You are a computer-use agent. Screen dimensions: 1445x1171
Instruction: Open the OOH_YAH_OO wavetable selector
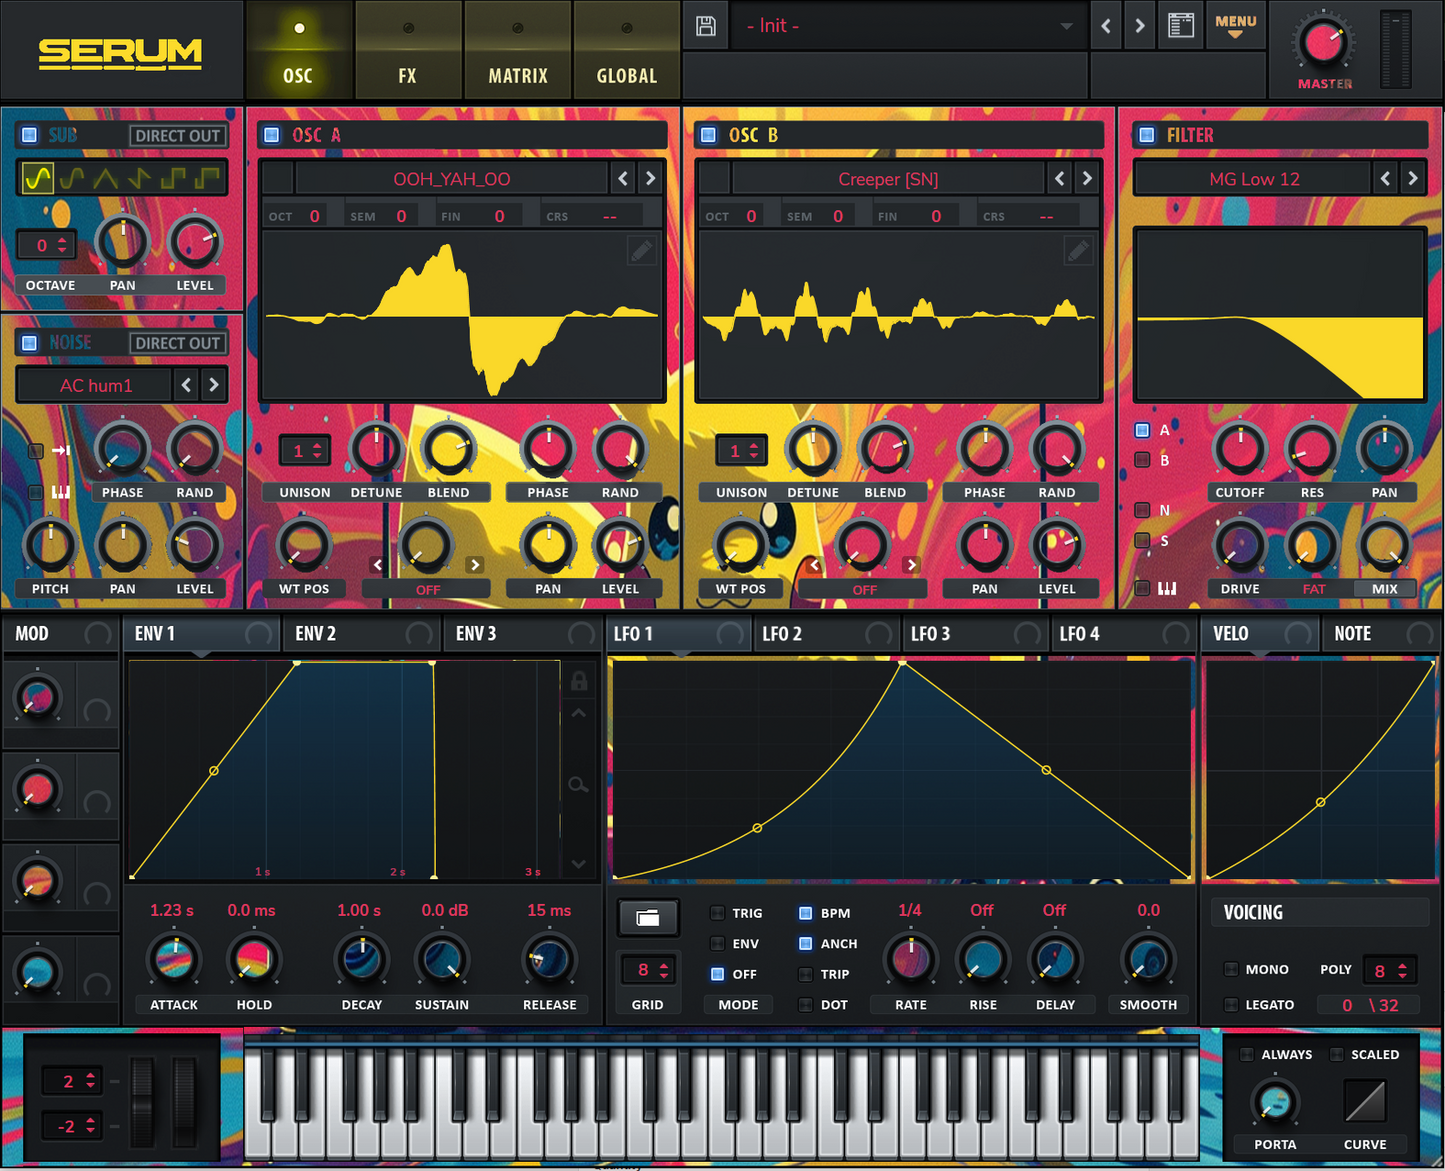[452, 179]
